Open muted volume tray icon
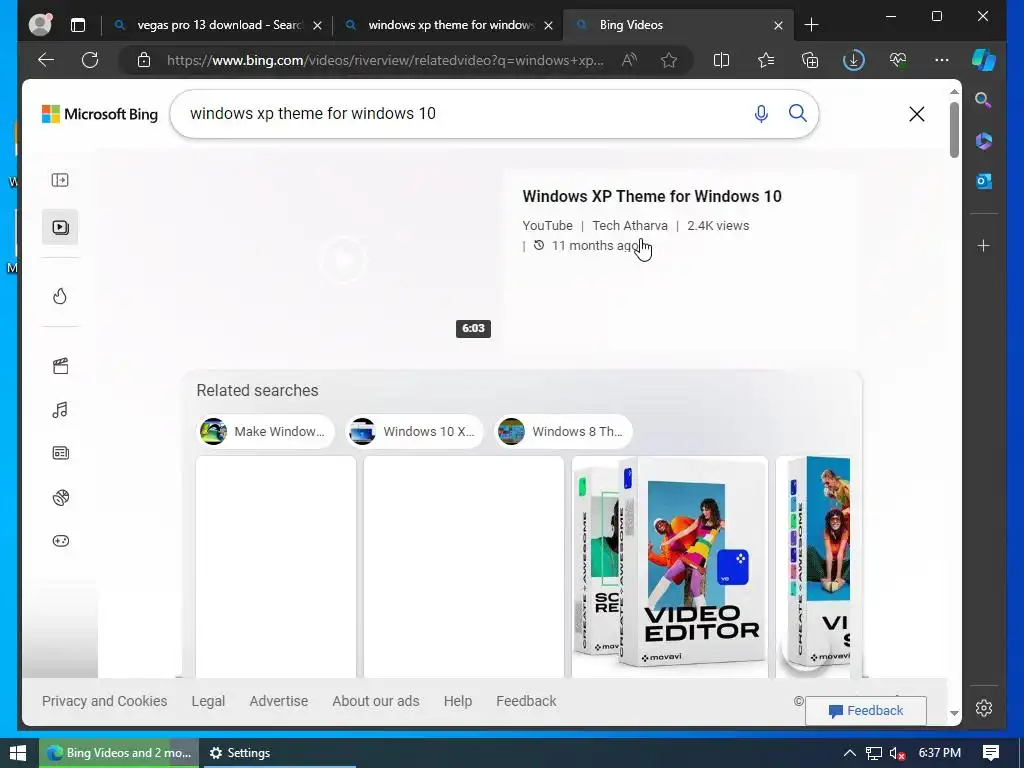1024x768 pixels. tap(897, 753)
